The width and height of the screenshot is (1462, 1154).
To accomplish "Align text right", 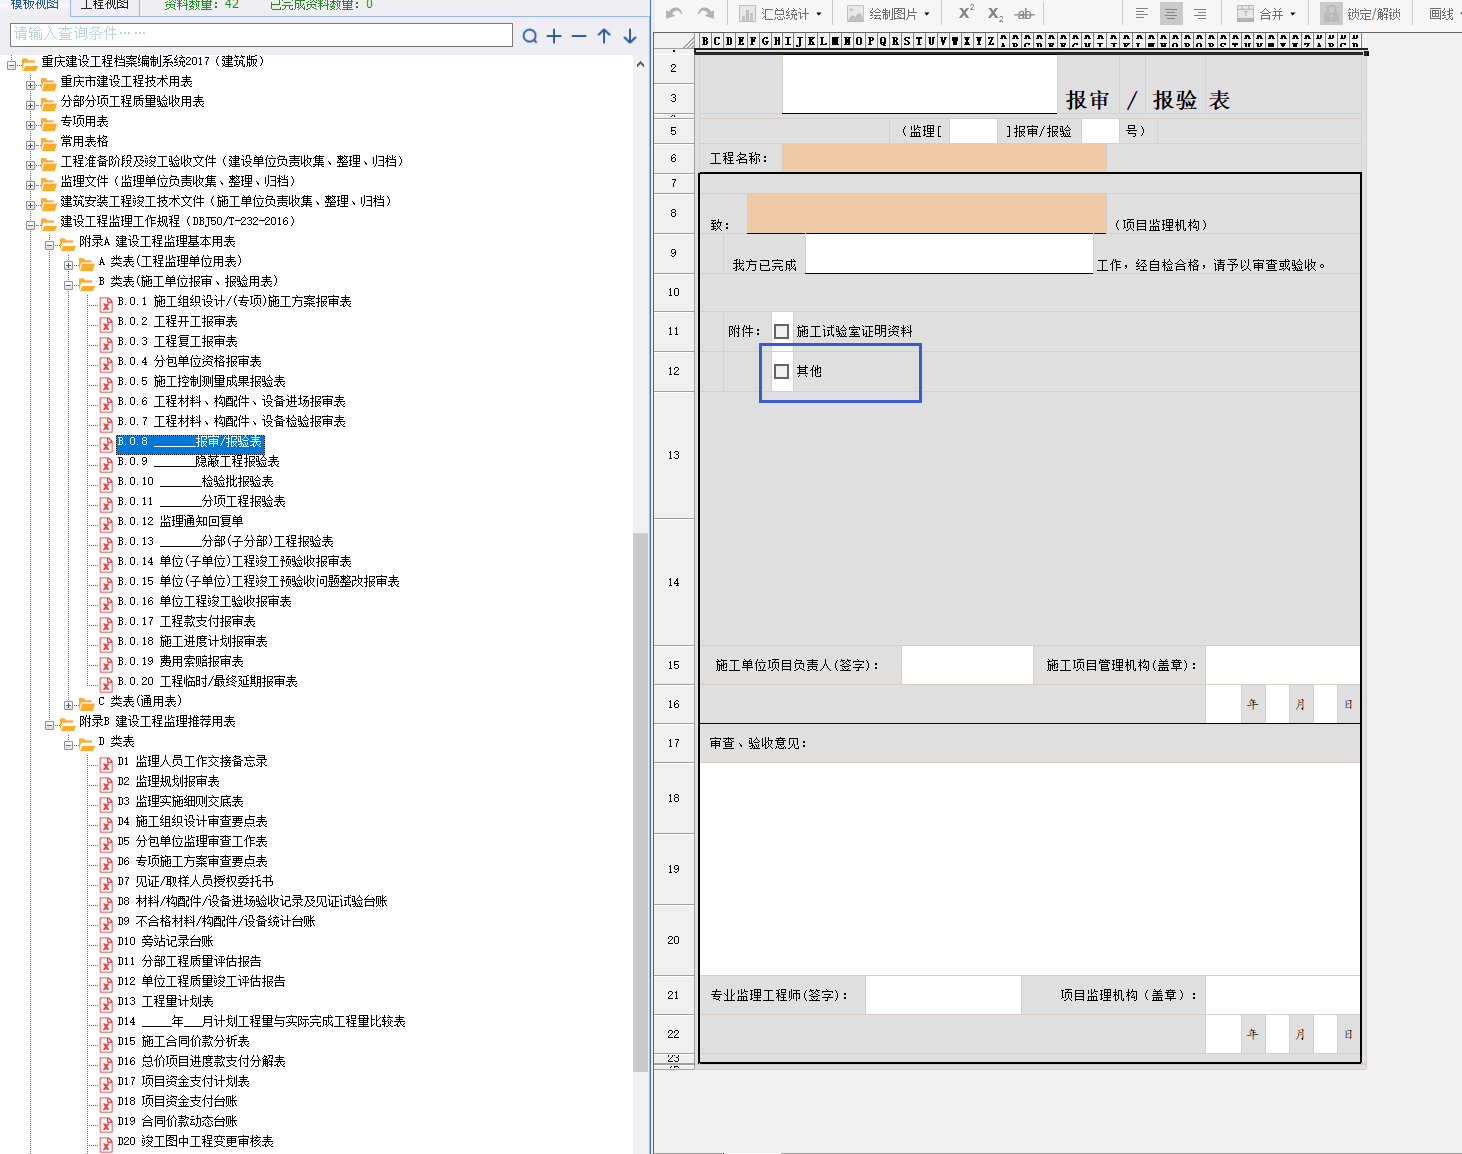I will 1200,13.
